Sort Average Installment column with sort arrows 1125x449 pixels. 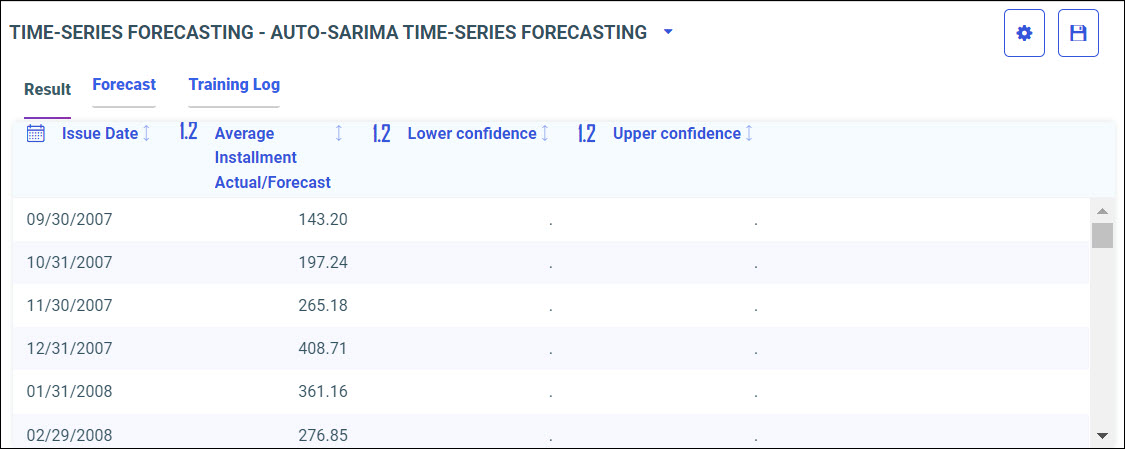pos(339,133)
